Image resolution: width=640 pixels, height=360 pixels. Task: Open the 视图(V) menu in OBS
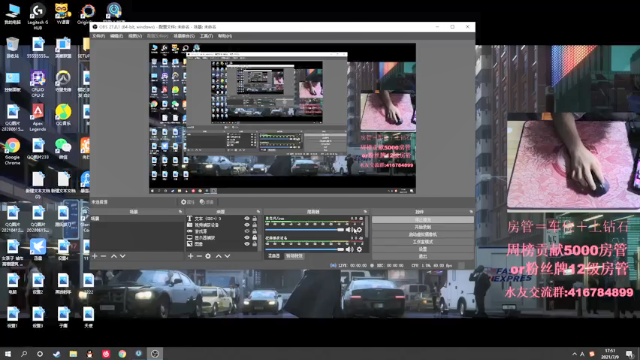pyautogui.click(x=135, y=36)
